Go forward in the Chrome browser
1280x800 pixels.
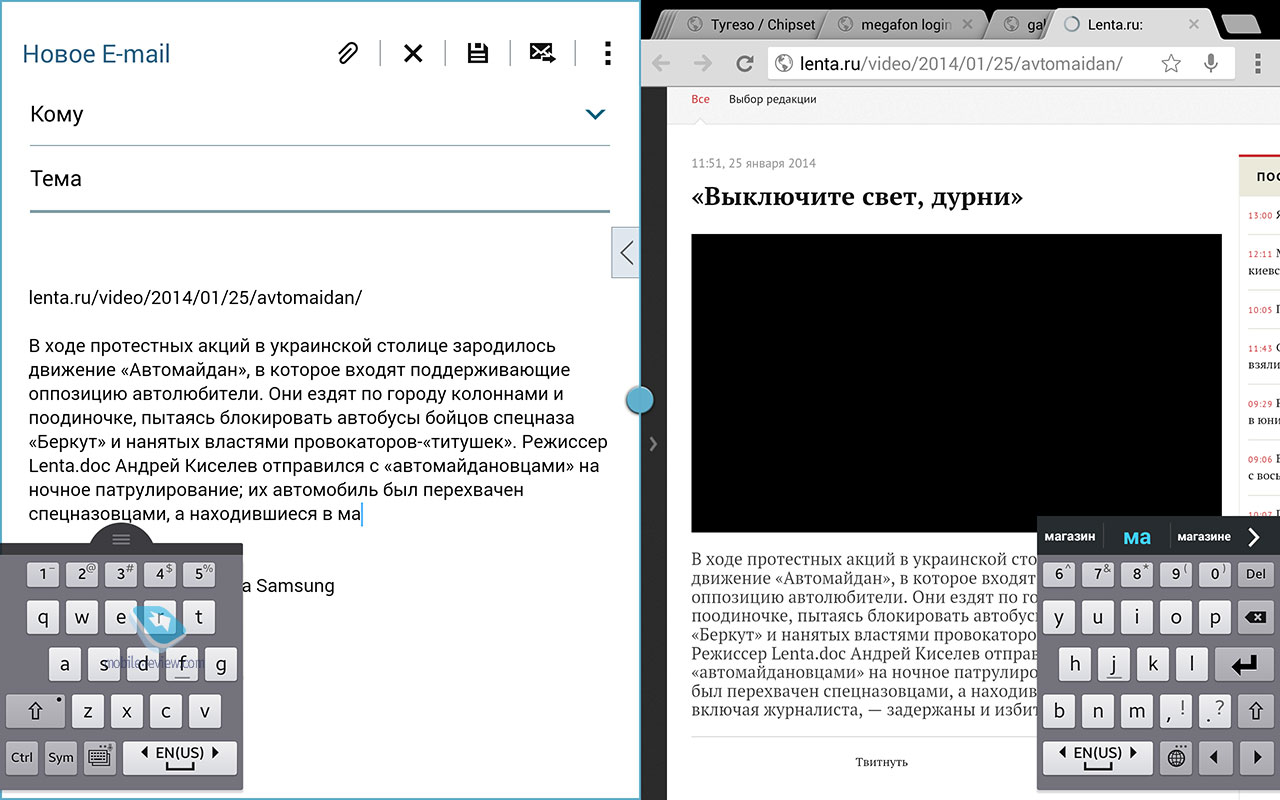(702, 64)
